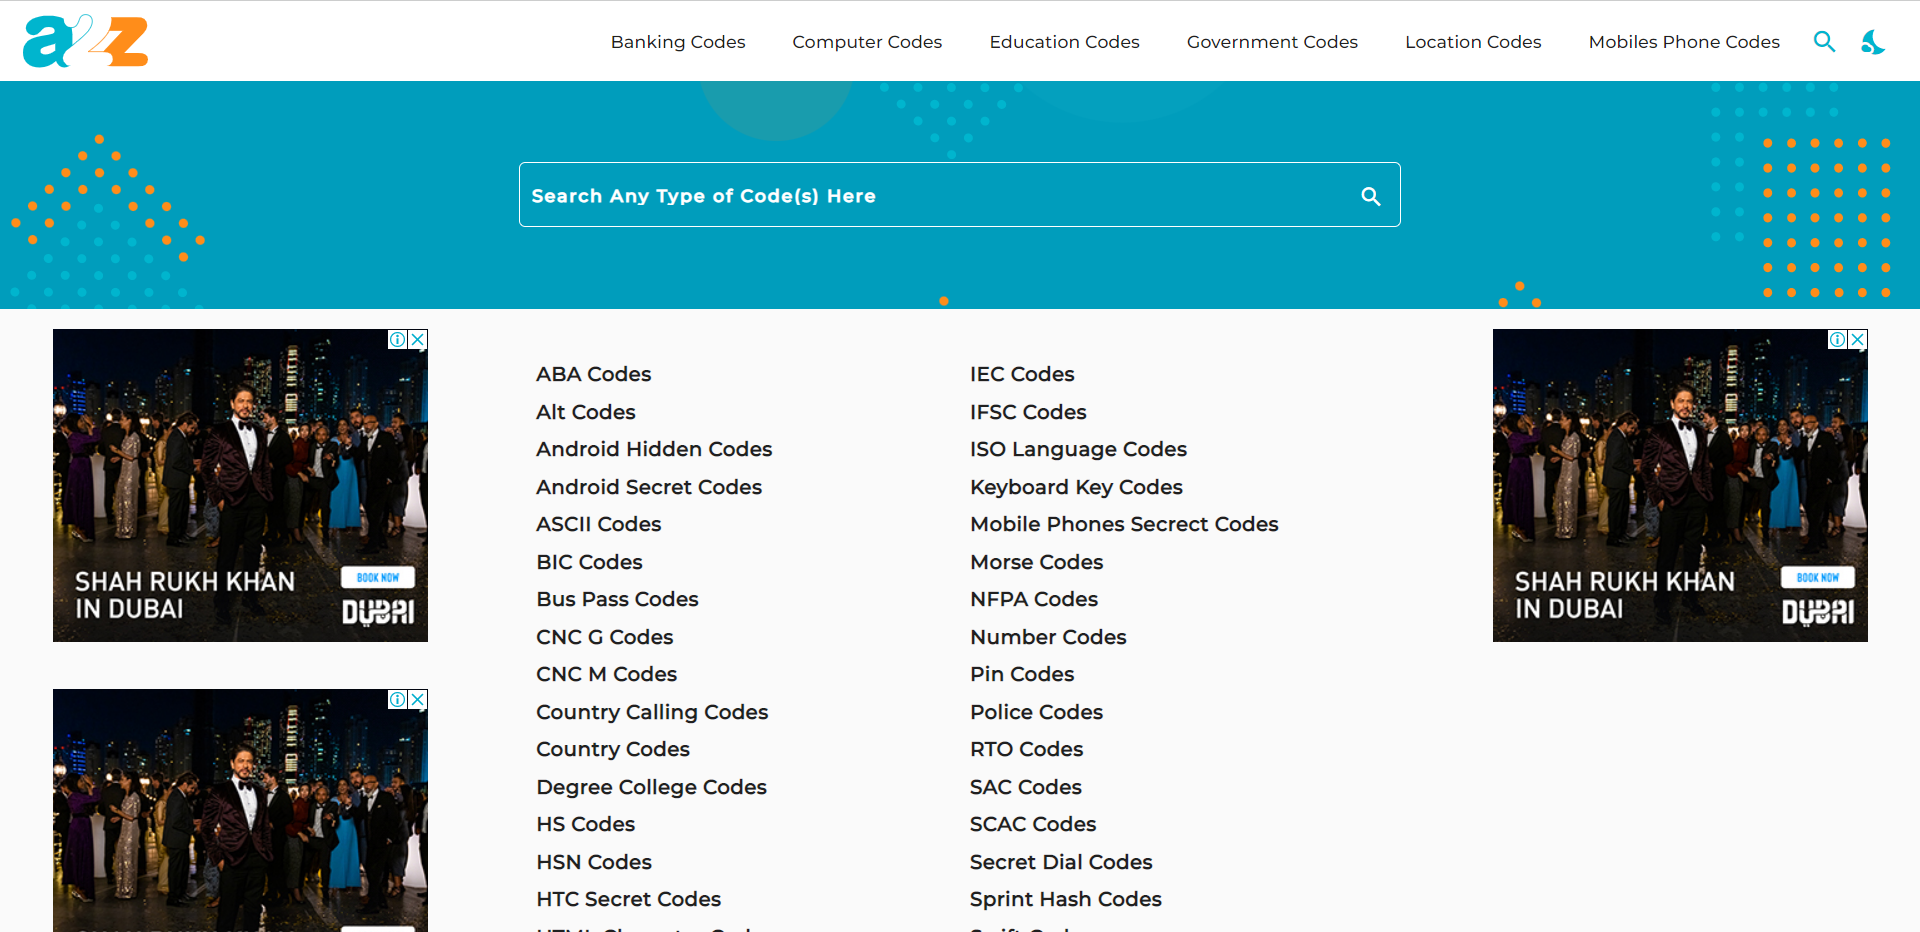Close the top-left Dubai ad
1920x932 pixels.
pos(418,340)
